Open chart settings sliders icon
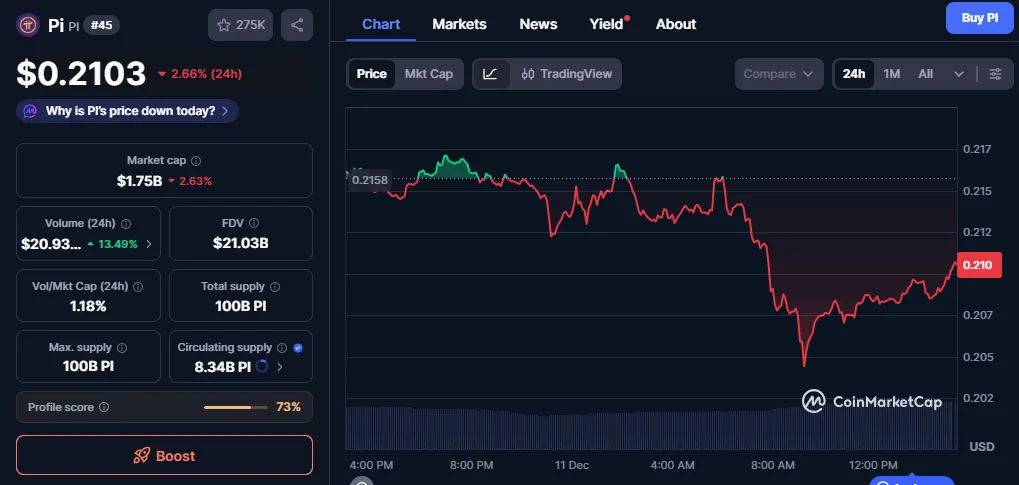This screenshot has width=1019, height=485. click(x=996, y=74)
